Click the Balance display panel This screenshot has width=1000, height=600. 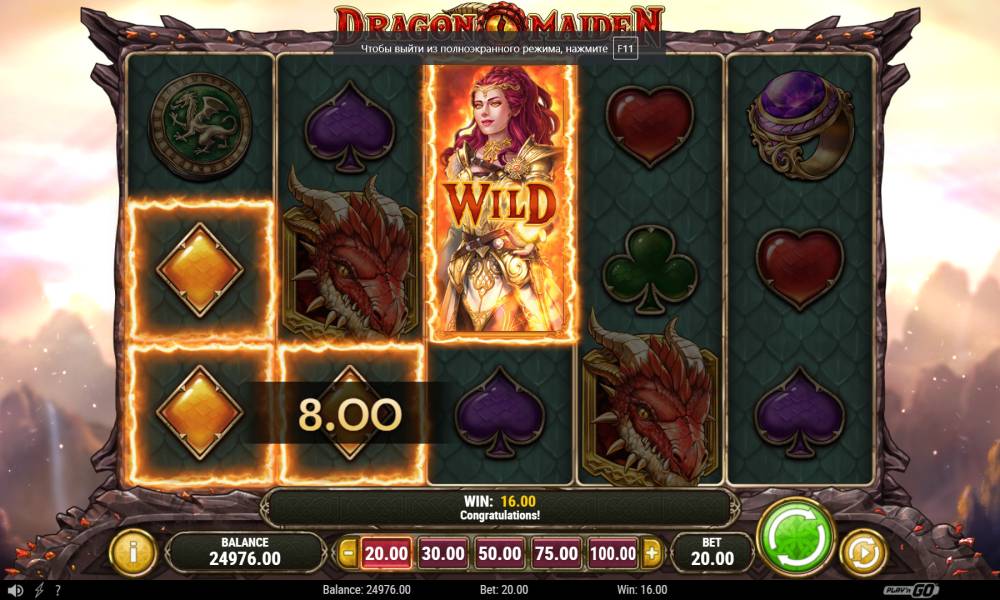[x=245, y=552]
